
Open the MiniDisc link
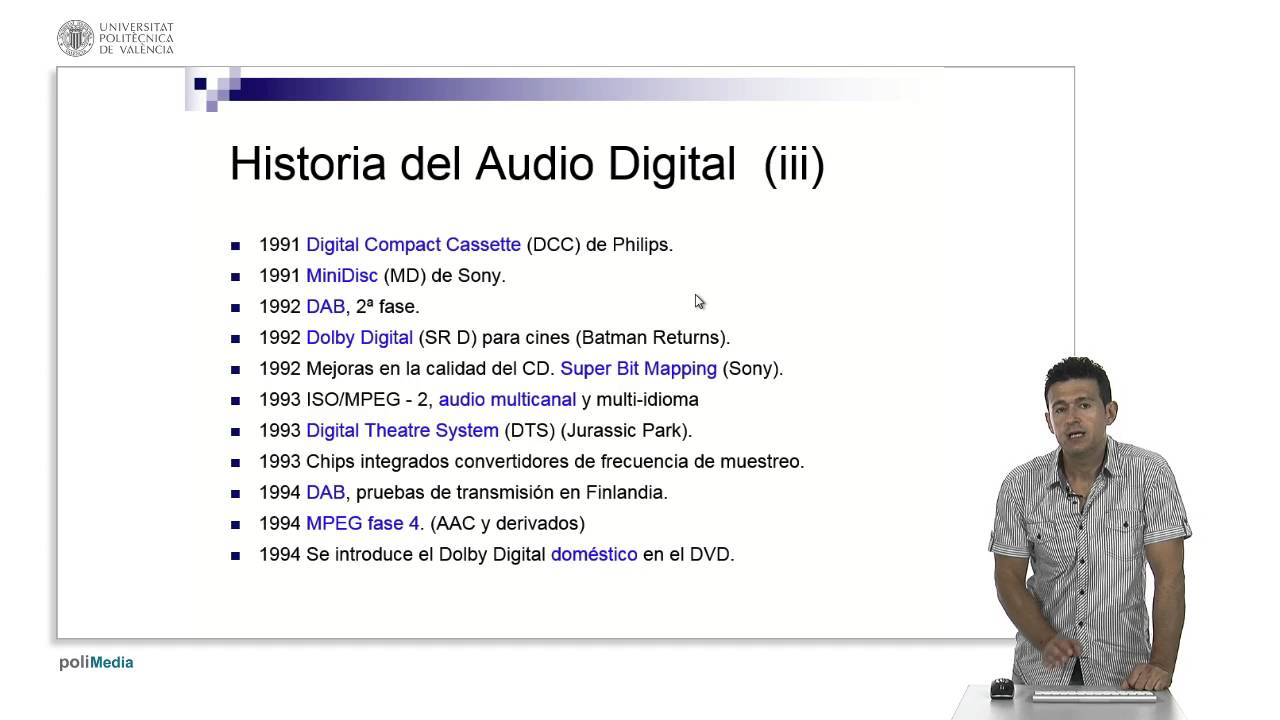pyautogui.click(x=342, y=276)
